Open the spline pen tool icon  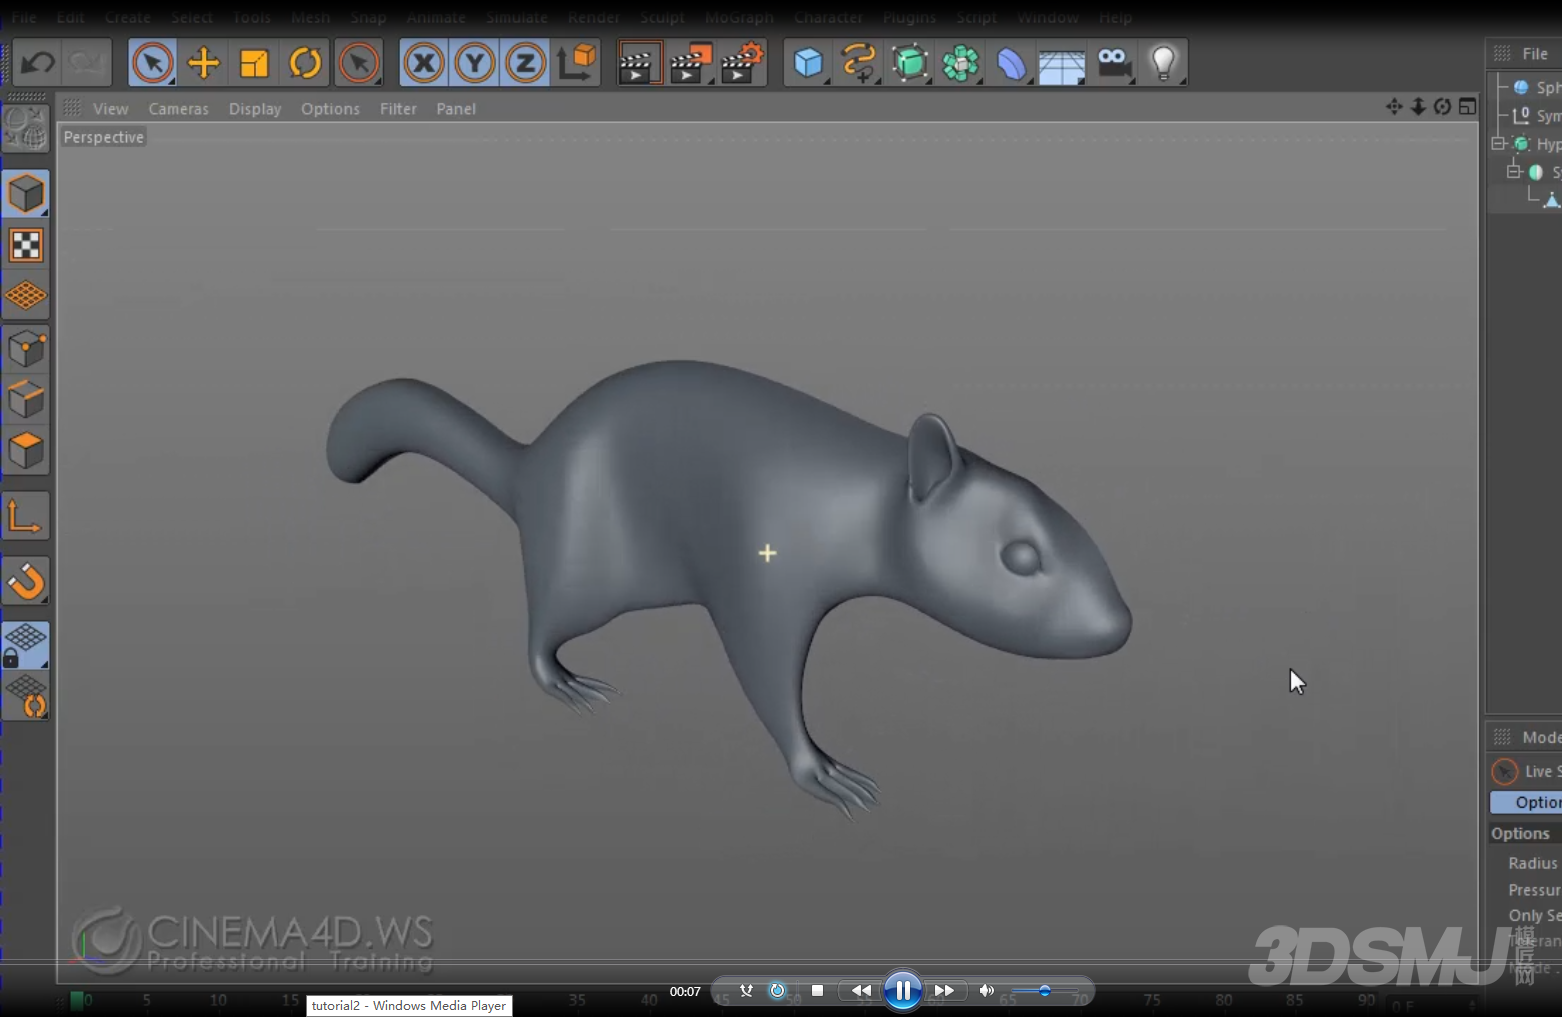(859, 63)
